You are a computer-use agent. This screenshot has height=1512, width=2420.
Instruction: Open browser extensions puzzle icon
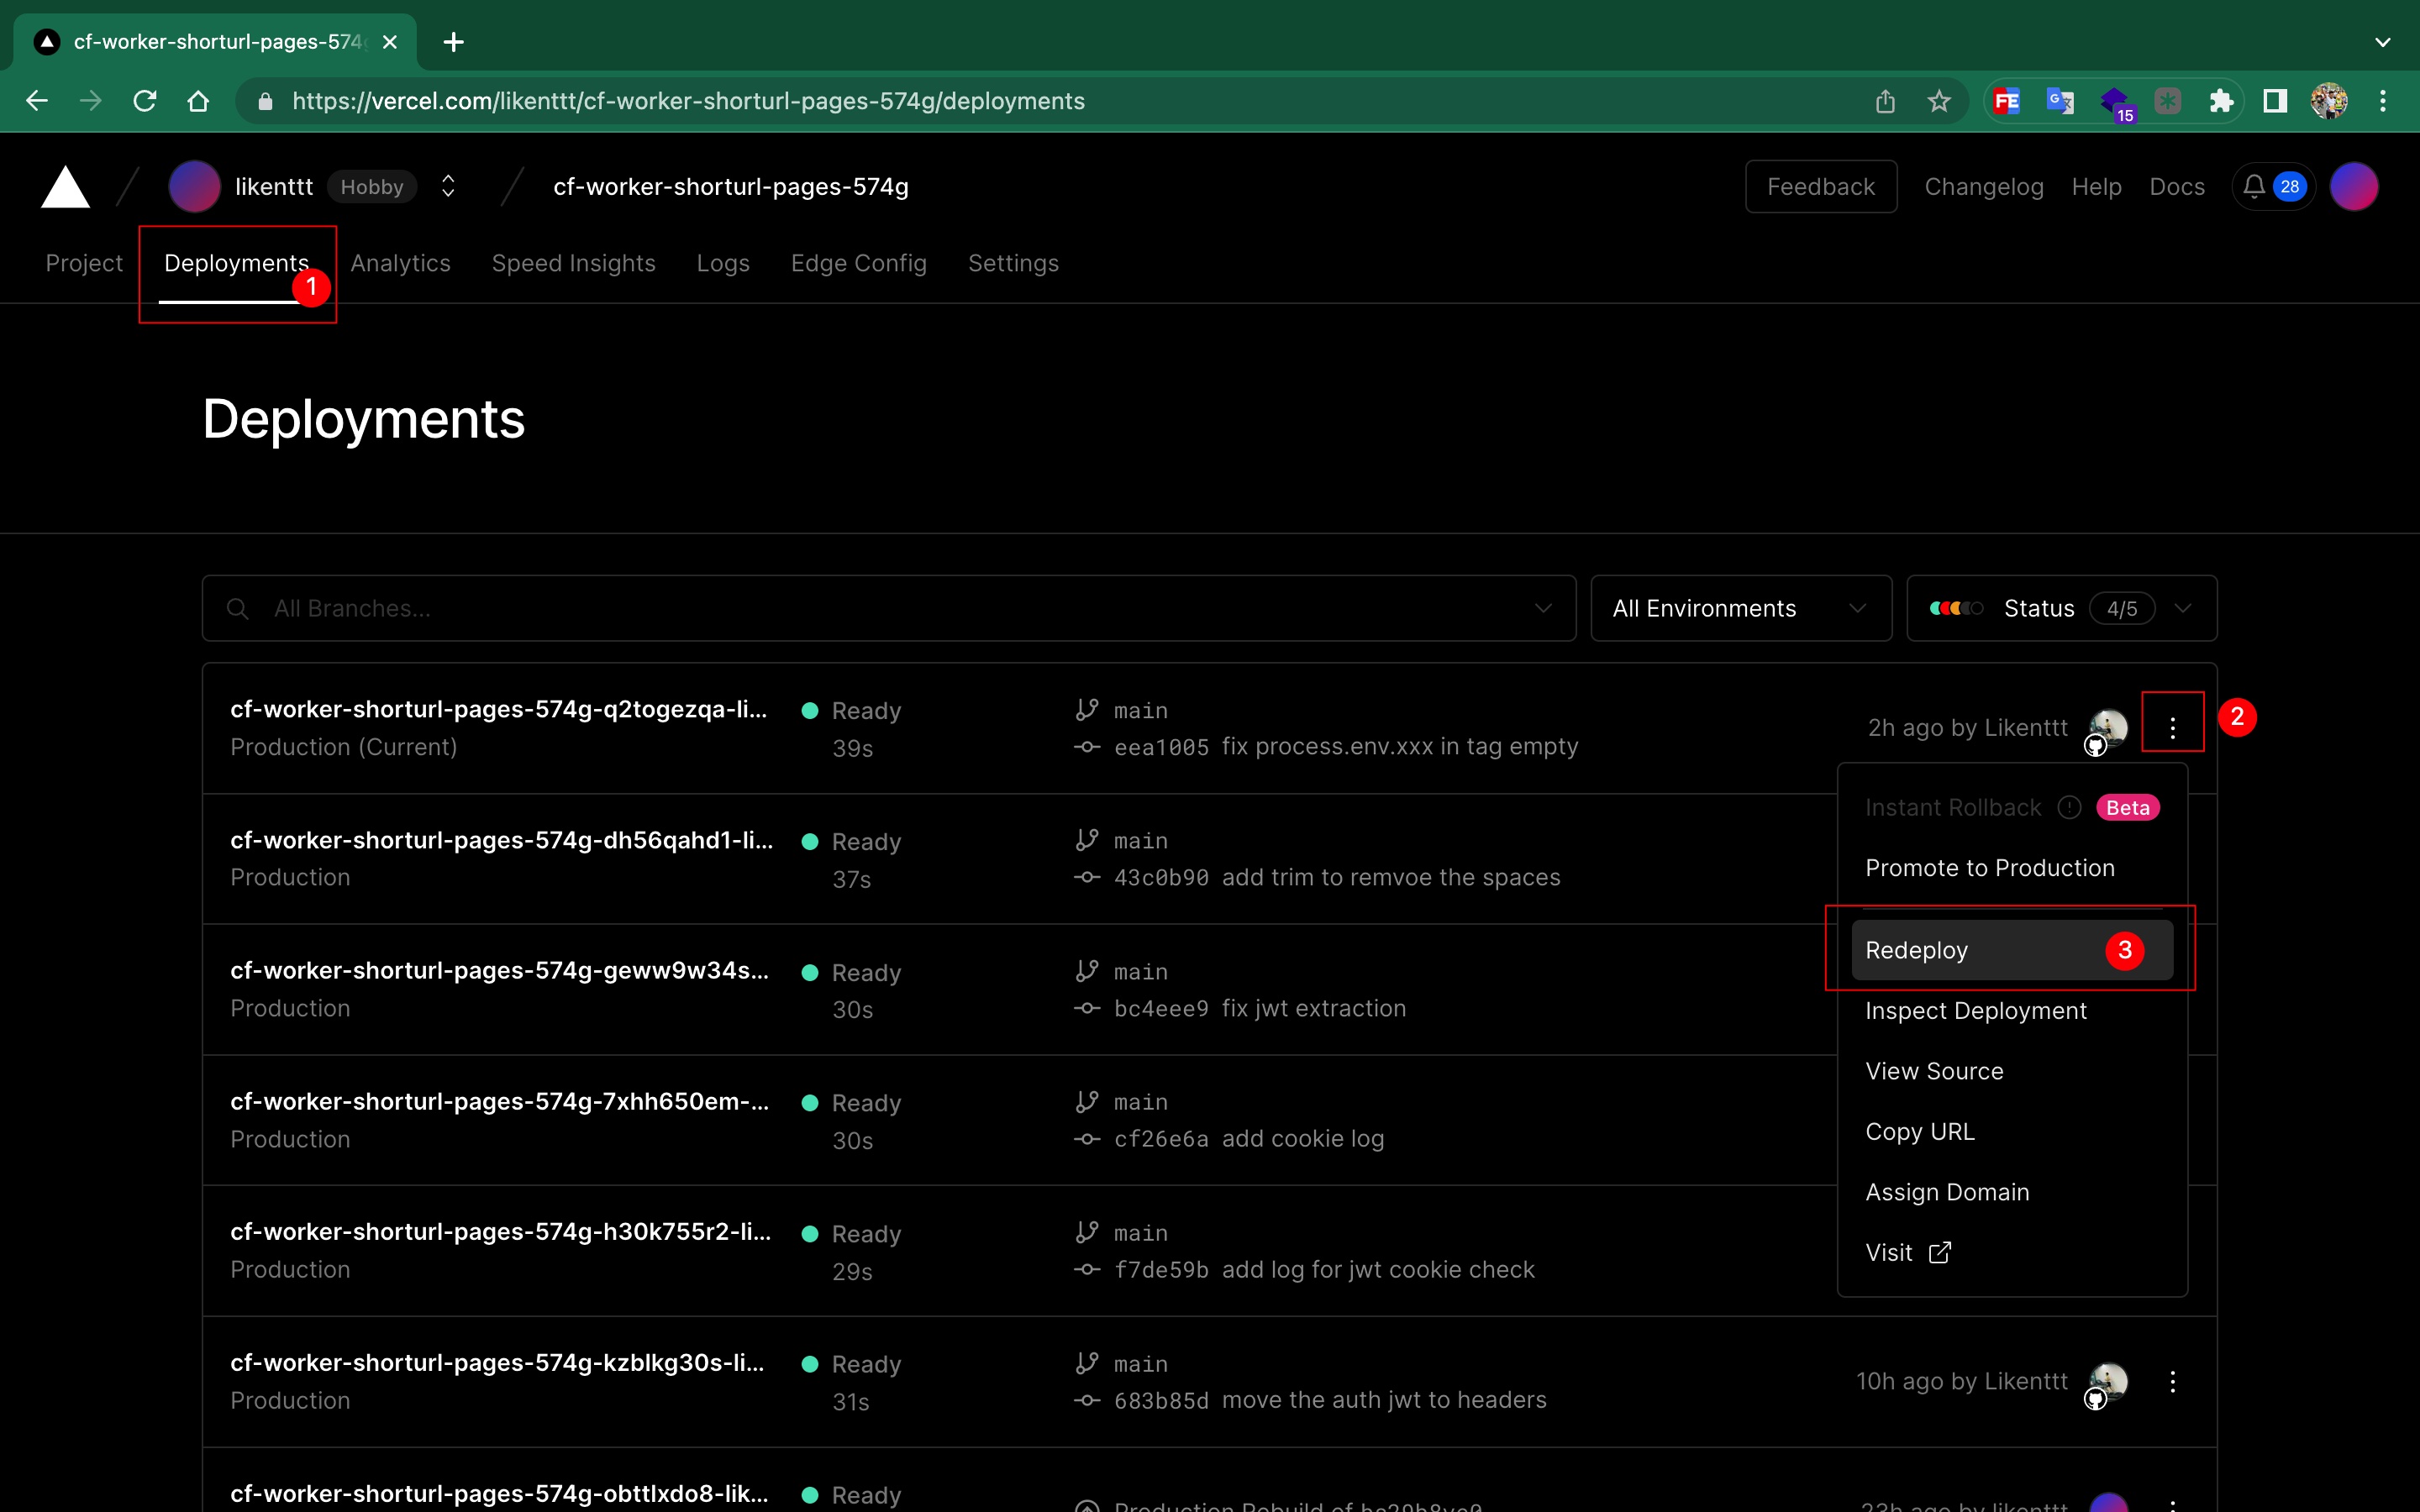tap(2220, 101)
